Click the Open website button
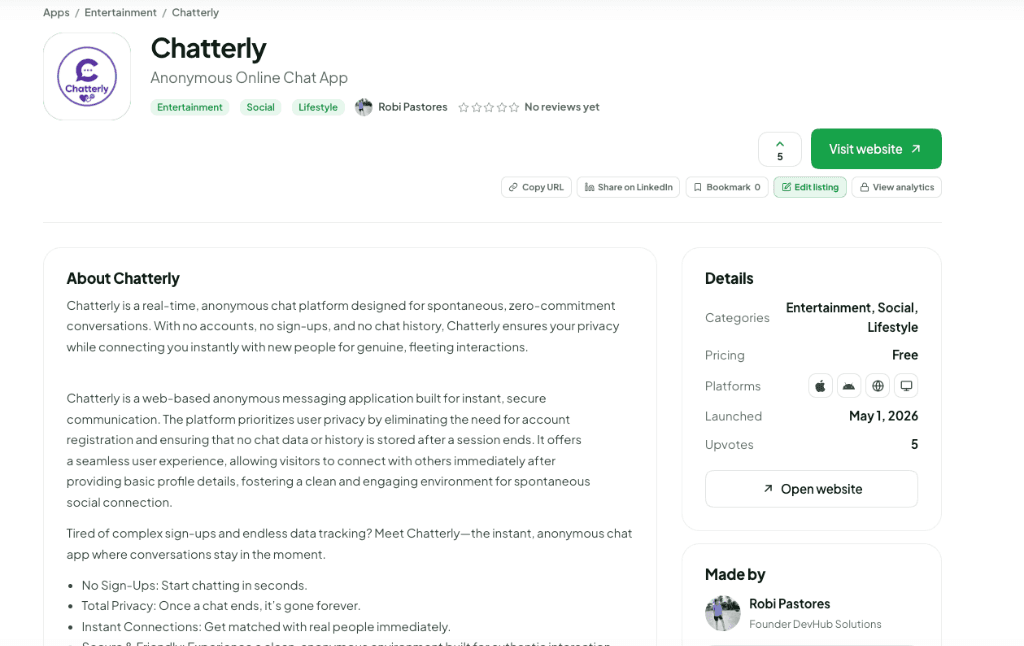Image resolution: width=1024 pixels, height=646 pixels. coord(811,489)
